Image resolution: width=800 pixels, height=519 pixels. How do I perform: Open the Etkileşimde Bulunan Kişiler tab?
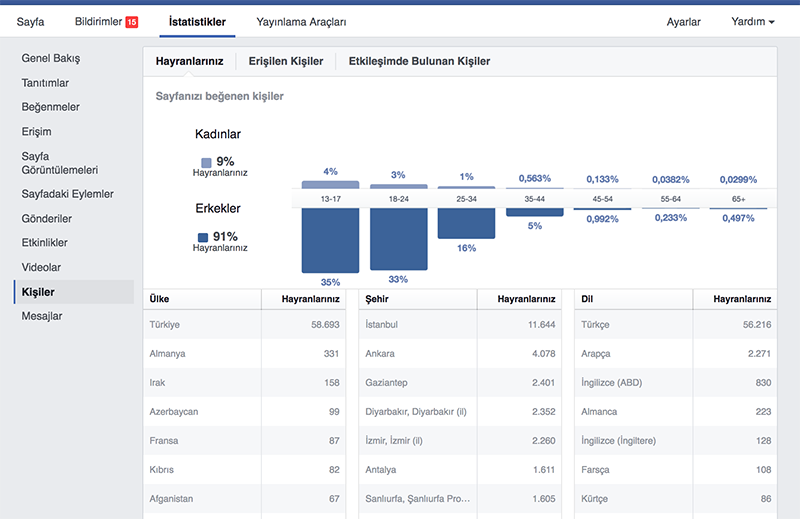pos(419,61)
